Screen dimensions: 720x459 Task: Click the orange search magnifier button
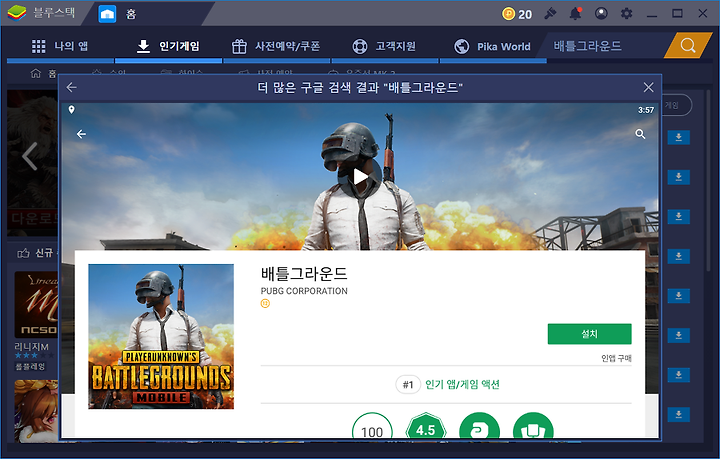(x=688, y=45)
